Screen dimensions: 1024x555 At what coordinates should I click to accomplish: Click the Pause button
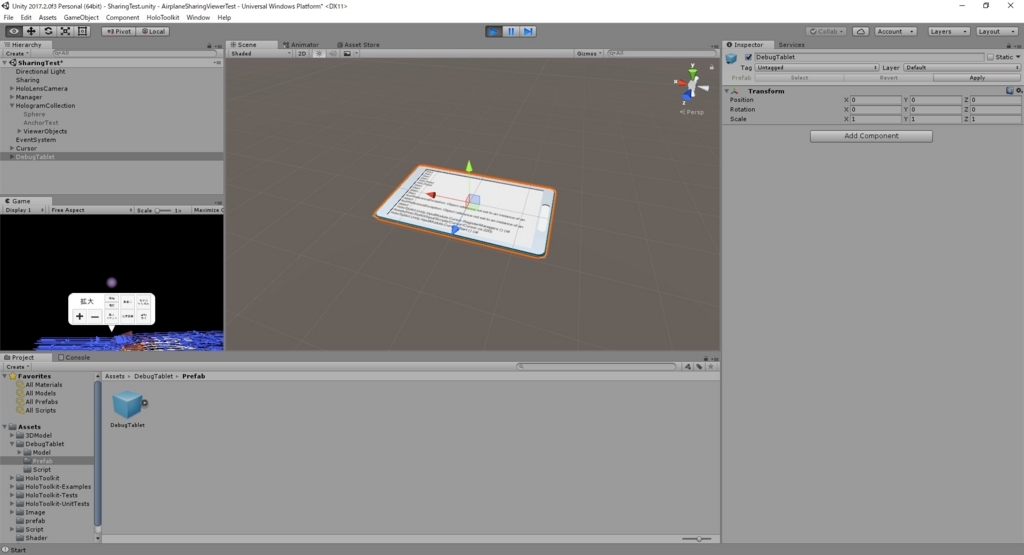pyautogui.click(x=511, y=31)
